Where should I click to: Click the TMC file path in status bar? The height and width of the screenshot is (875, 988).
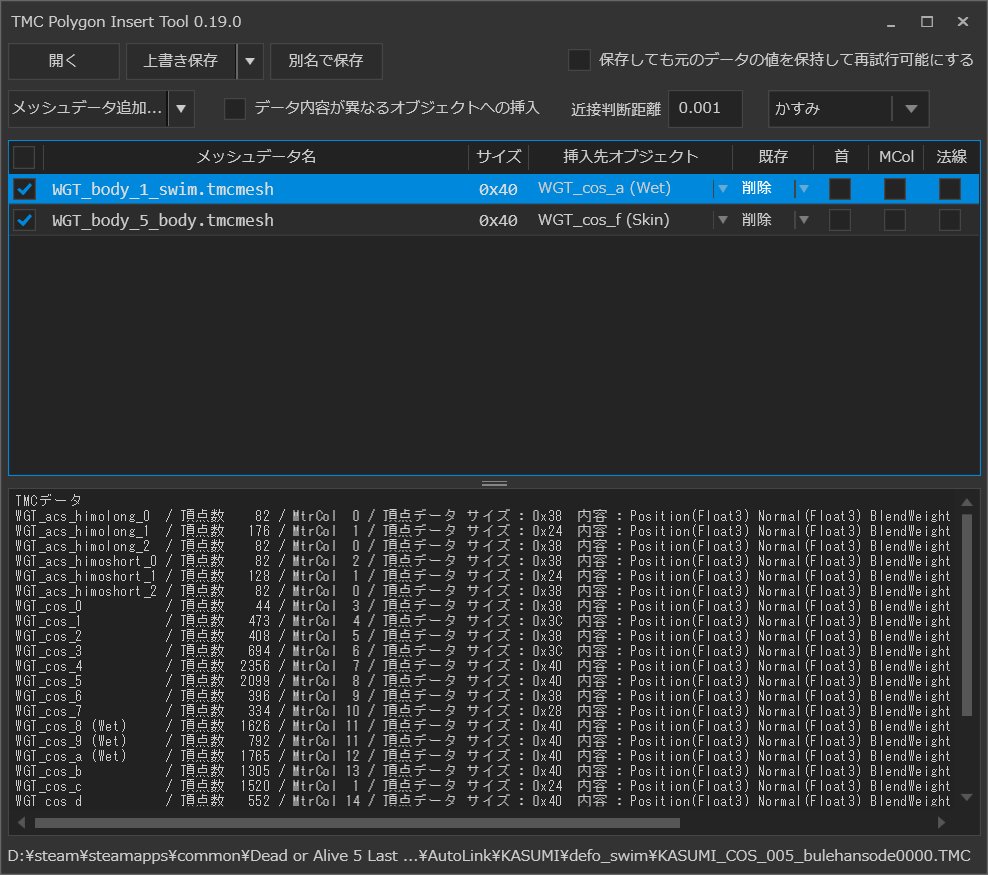489,855
